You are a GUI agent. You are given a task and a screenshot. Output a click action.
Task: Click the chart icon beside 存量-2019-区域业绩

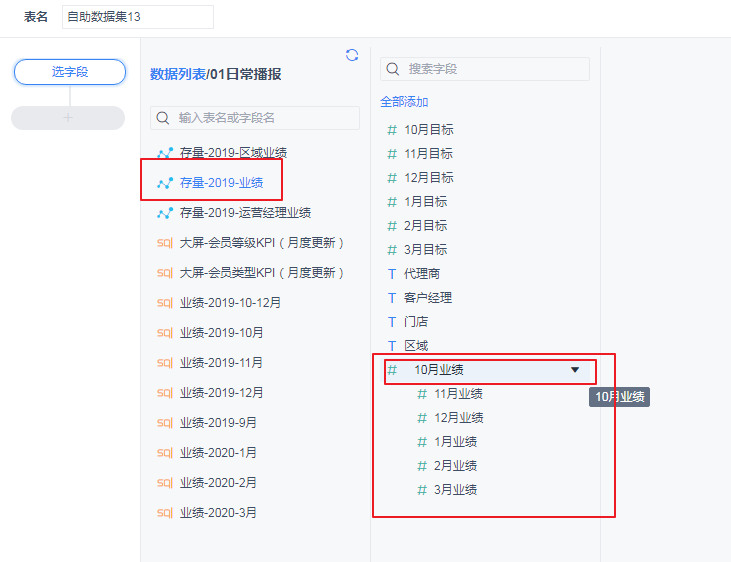click(x=165, y=153)
